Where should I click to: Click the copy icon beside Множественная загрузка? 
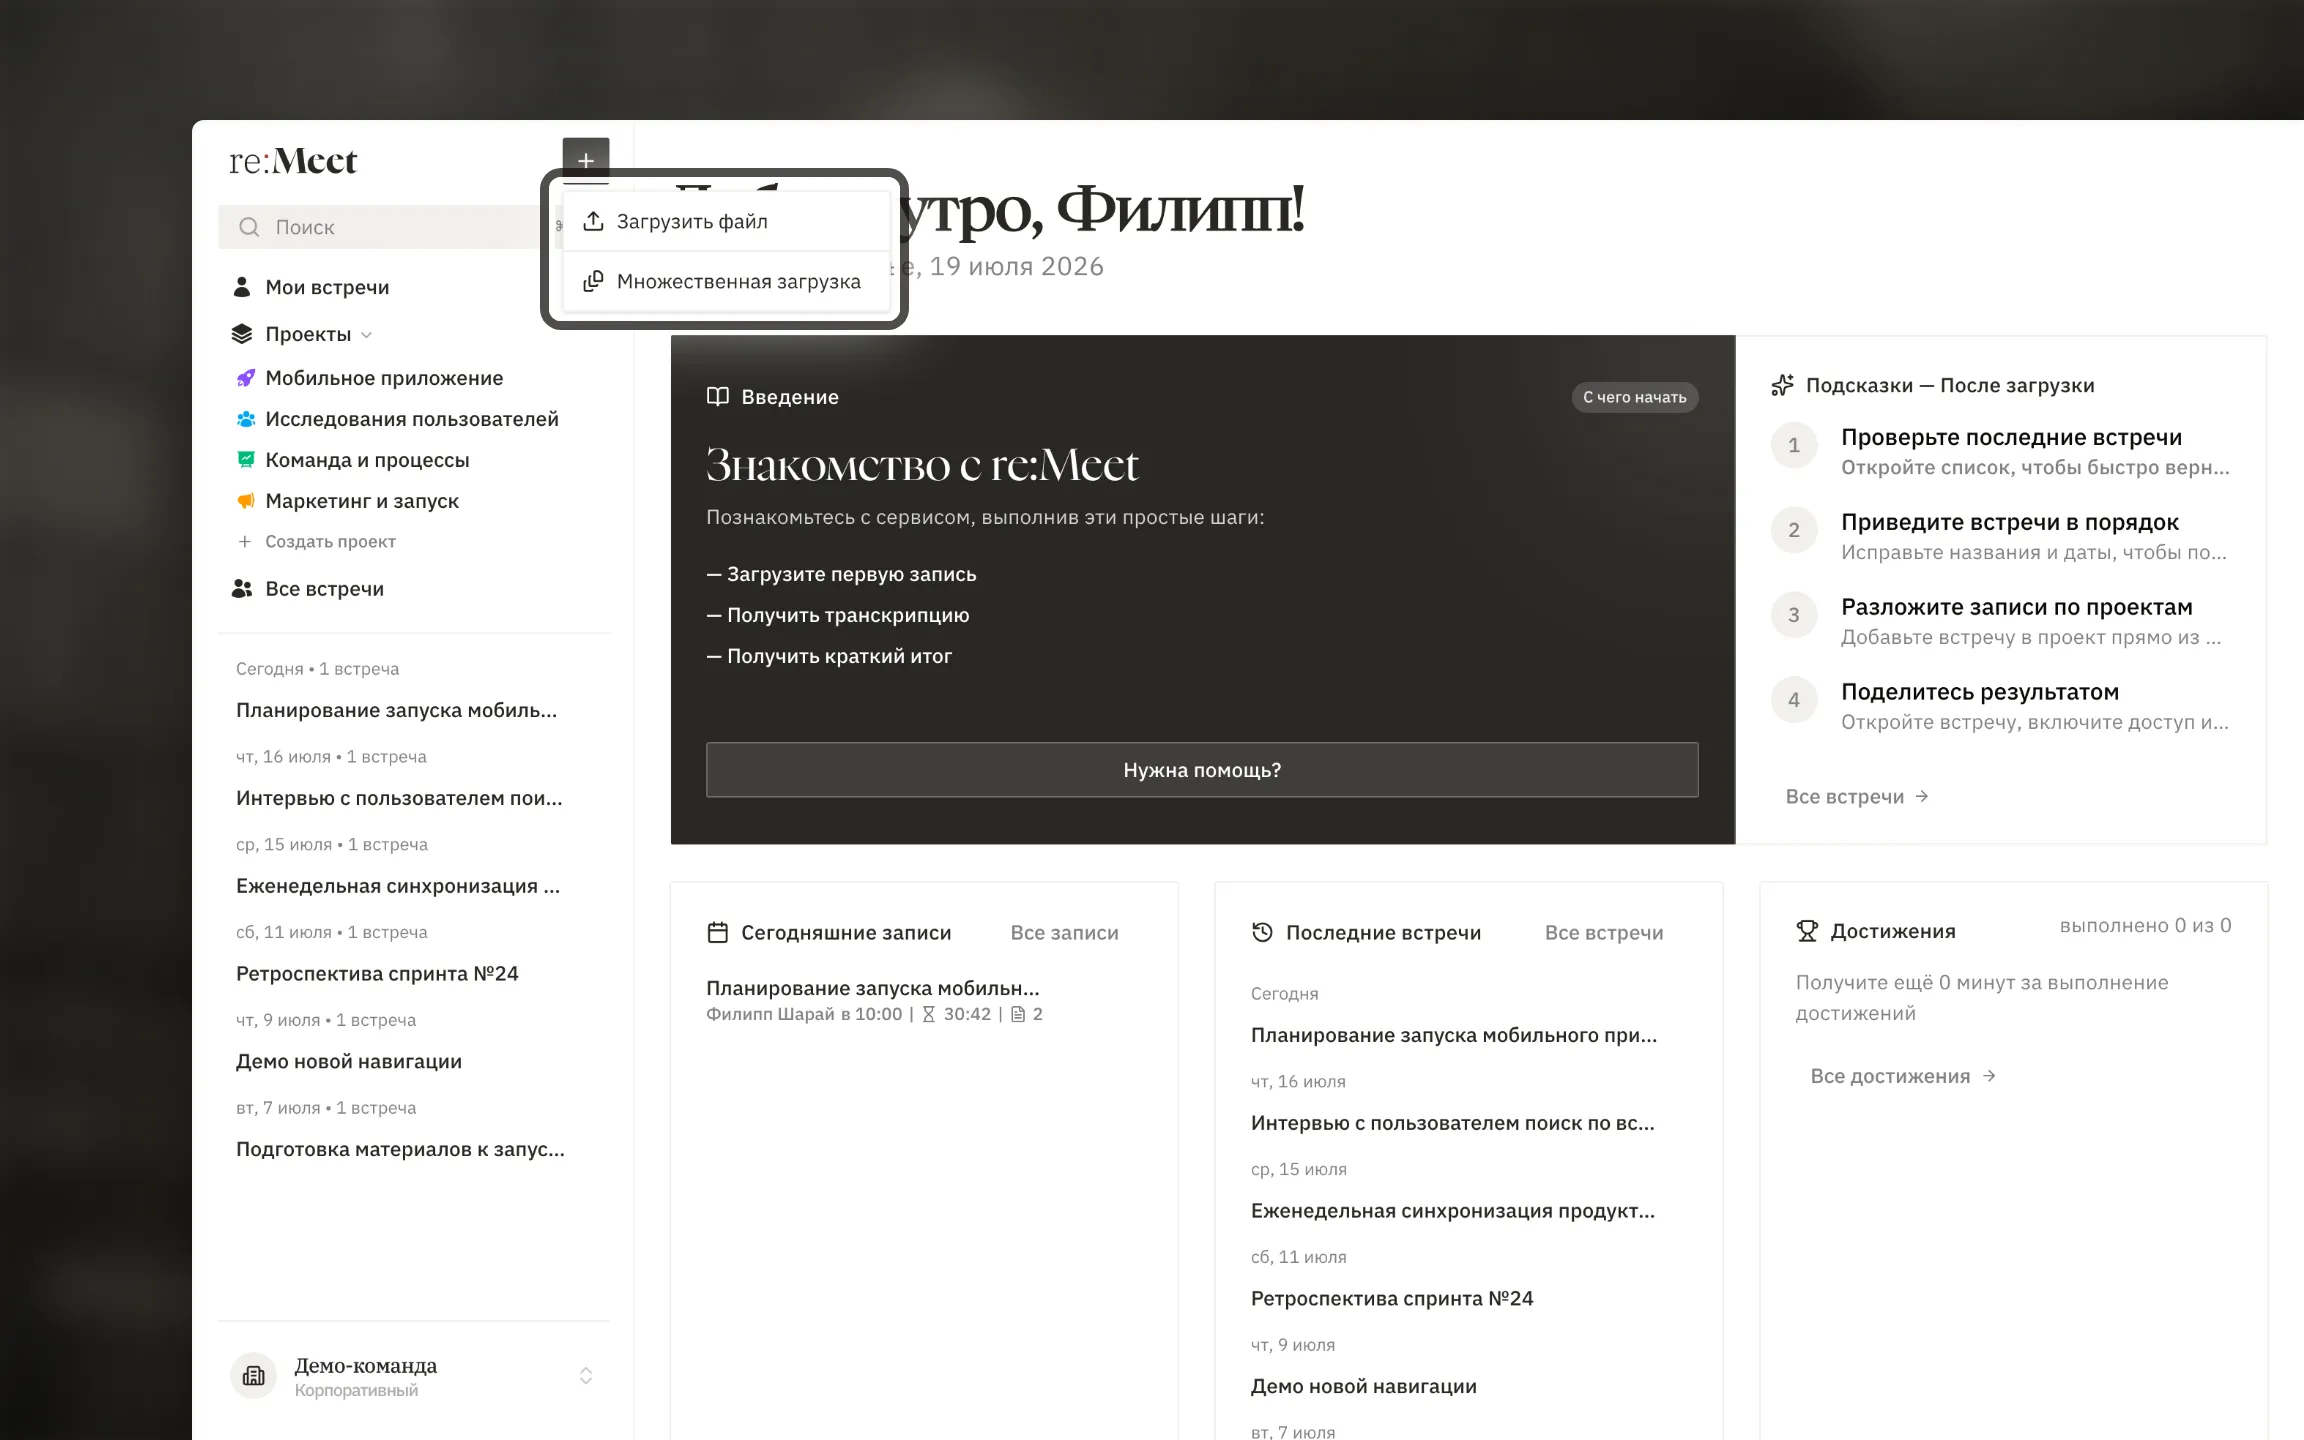coord(593,281)
